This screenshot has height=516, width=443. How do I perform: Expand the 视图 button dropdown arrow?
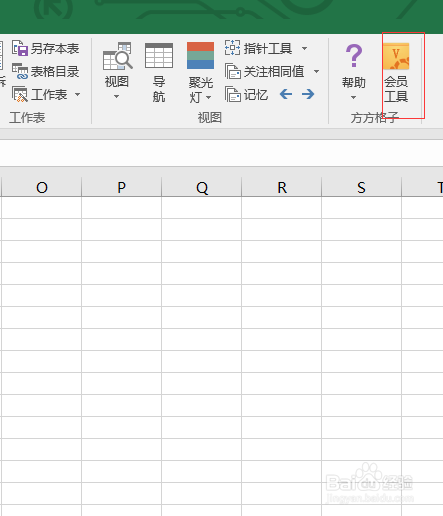click(x=116, y=97)
